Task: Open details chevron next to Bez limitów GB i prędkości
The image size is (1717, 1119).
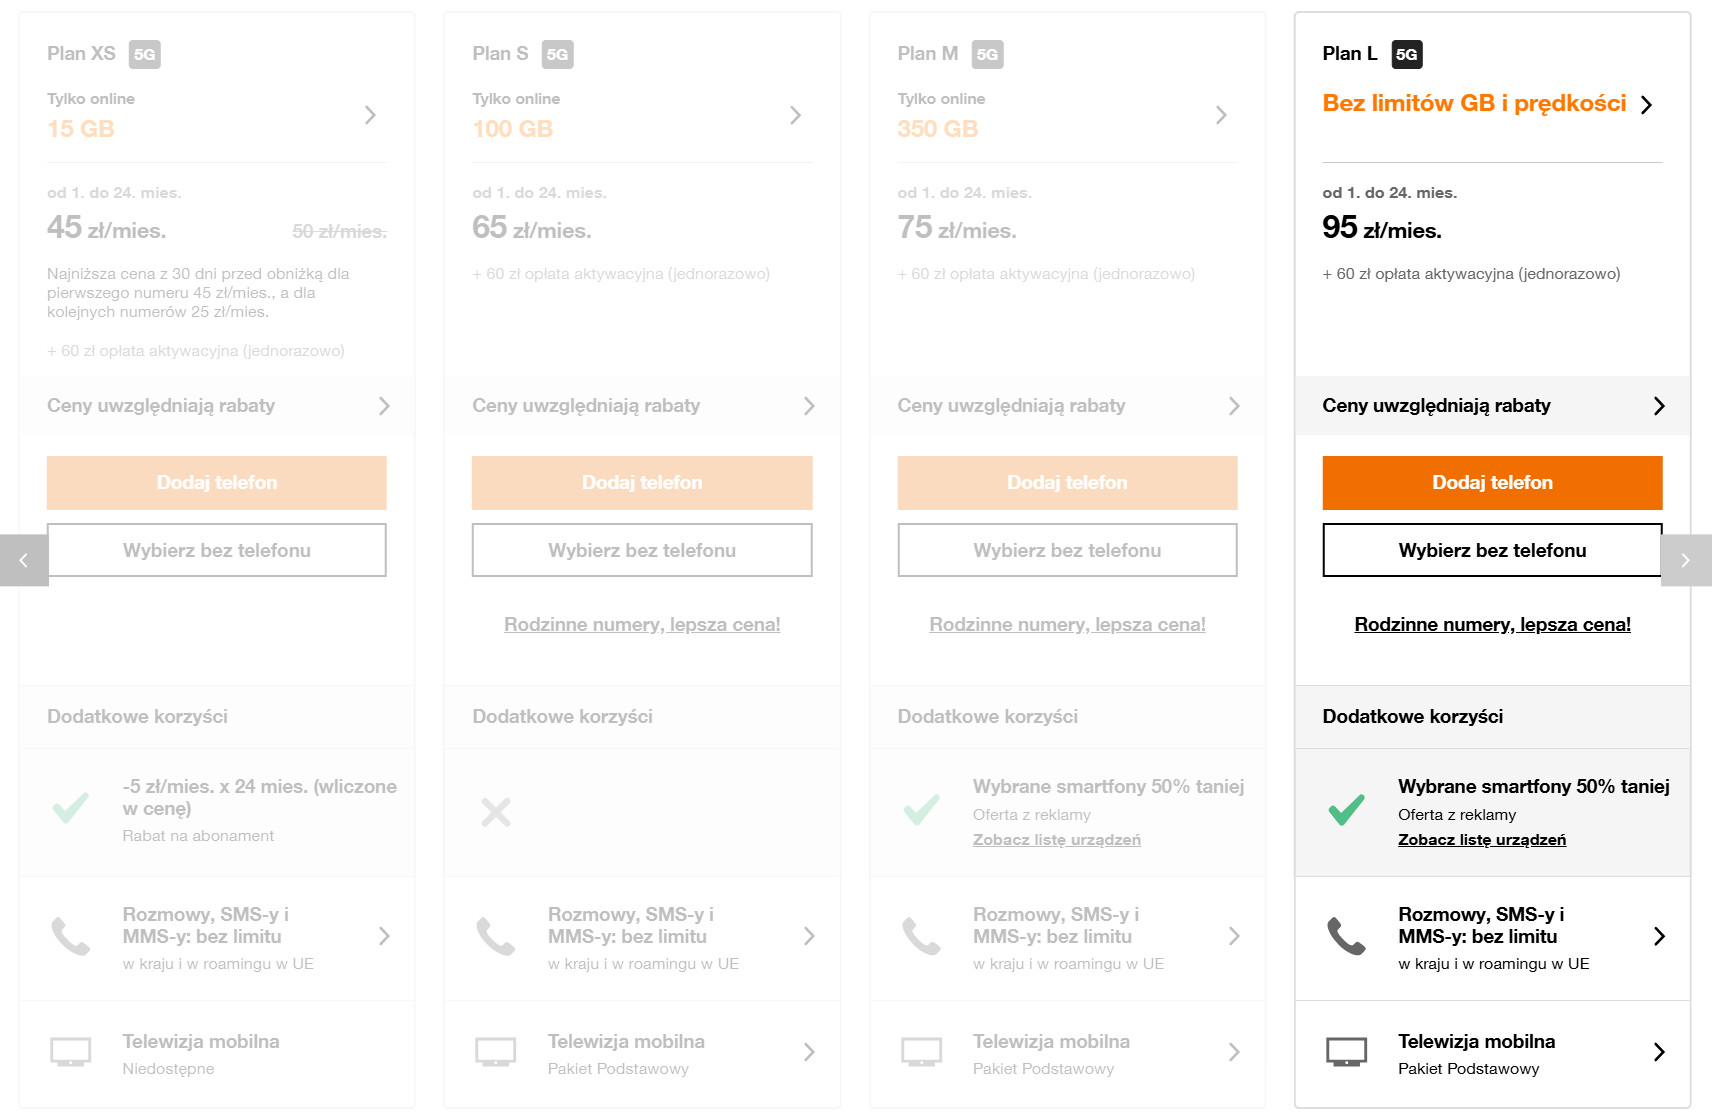Action: click(1647, 105)
